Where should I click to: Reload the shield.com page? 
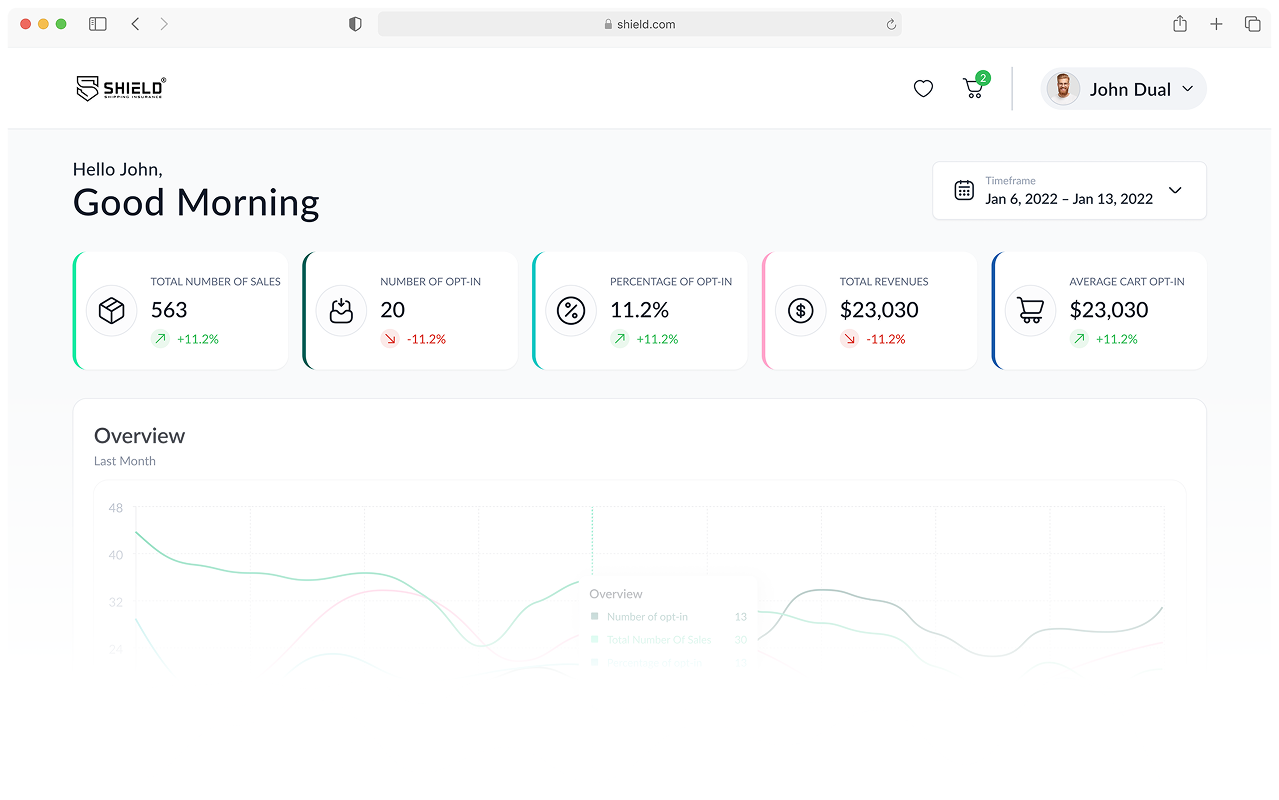coord(890,24)
